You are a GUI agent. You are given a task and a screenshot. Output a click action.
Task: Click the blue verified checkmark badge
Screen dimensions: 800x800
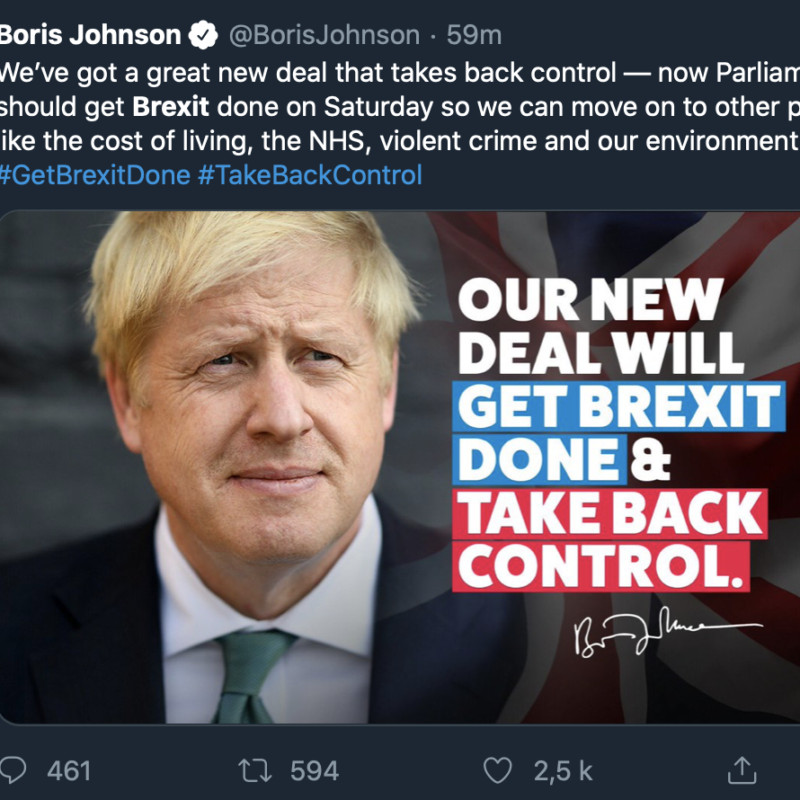(x=205, y=36)
